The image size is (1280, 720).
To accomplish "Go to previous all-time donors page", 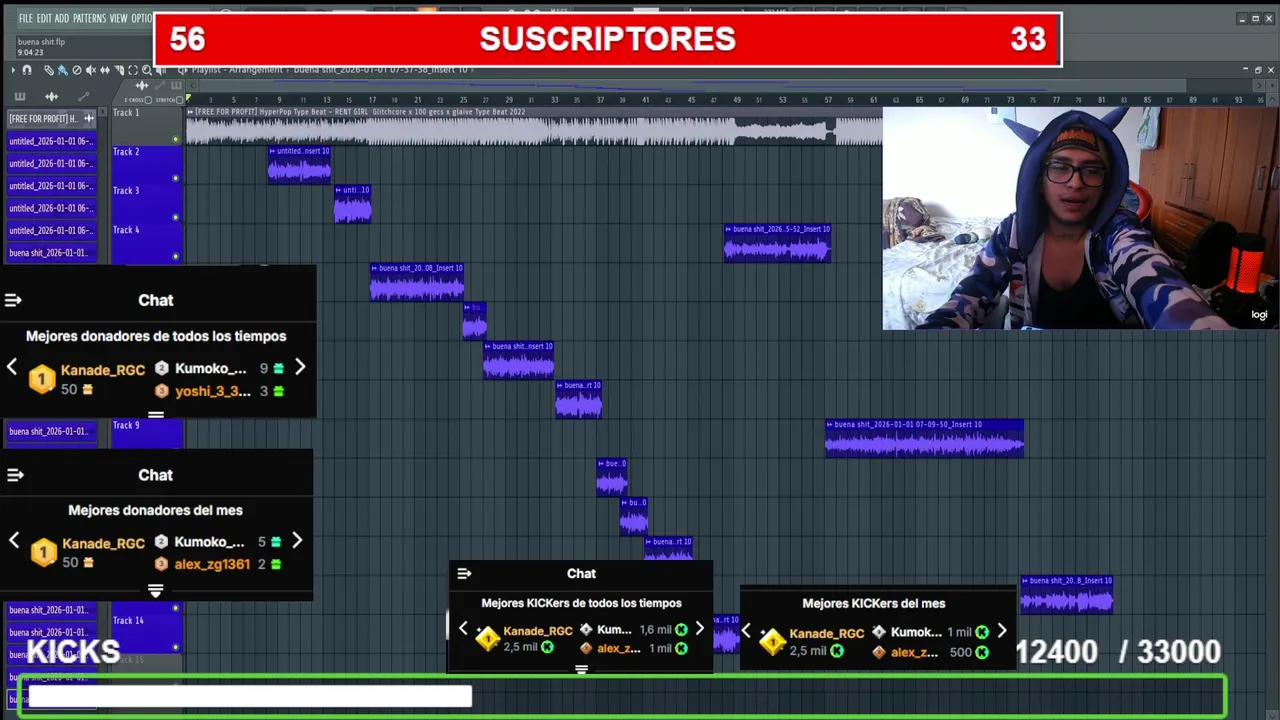I will (x=12, y=367).
